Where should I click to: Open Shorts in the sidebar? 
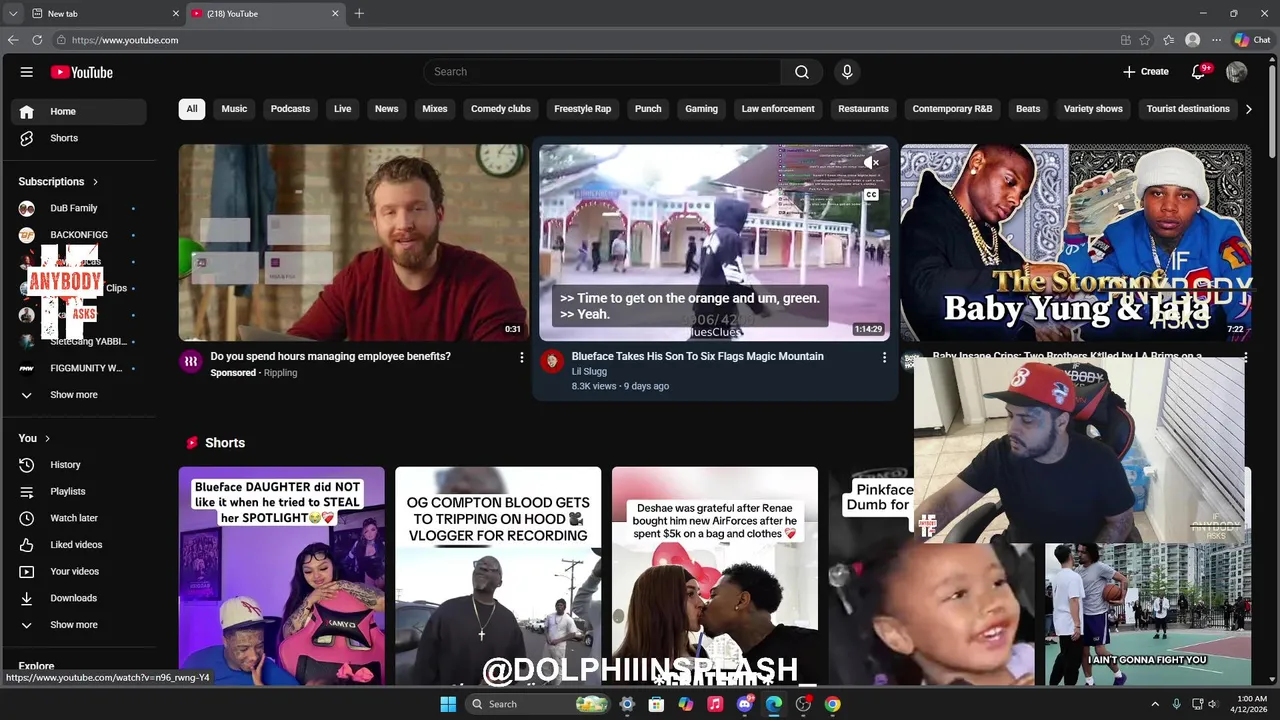click(x=79, y=138)
